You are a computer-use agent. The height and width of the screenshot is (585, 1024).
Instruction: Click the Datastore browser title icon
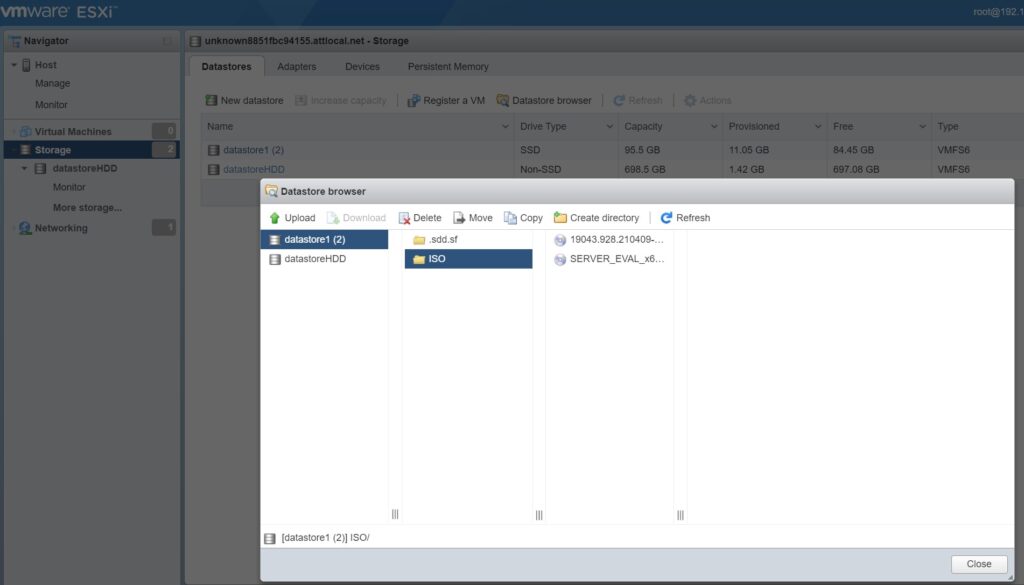(x=271, y=191)
